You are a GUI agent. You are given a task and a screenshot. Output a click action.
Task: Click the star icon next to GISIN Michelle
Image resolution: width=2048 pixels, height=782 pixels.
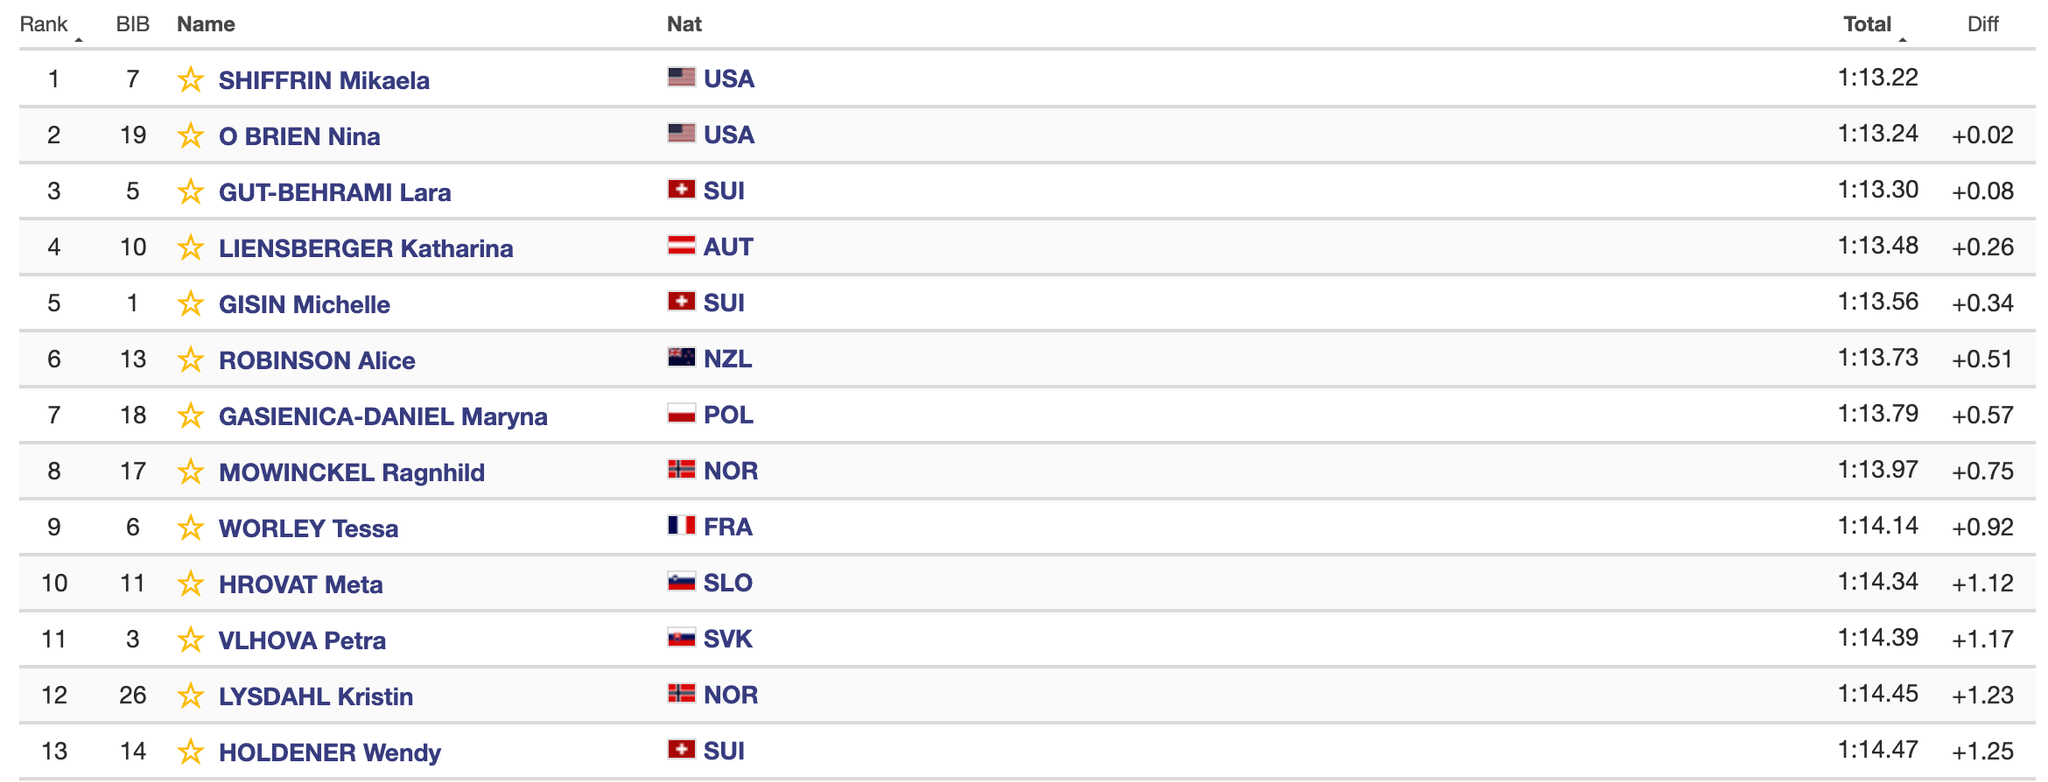[x=190, y=303]
